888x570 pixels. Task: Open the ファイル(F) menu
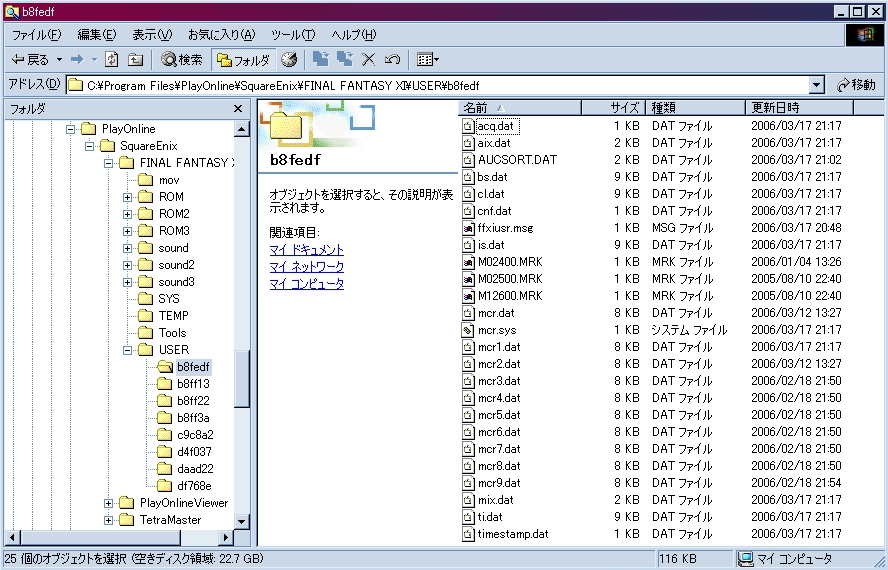point(36,35)
